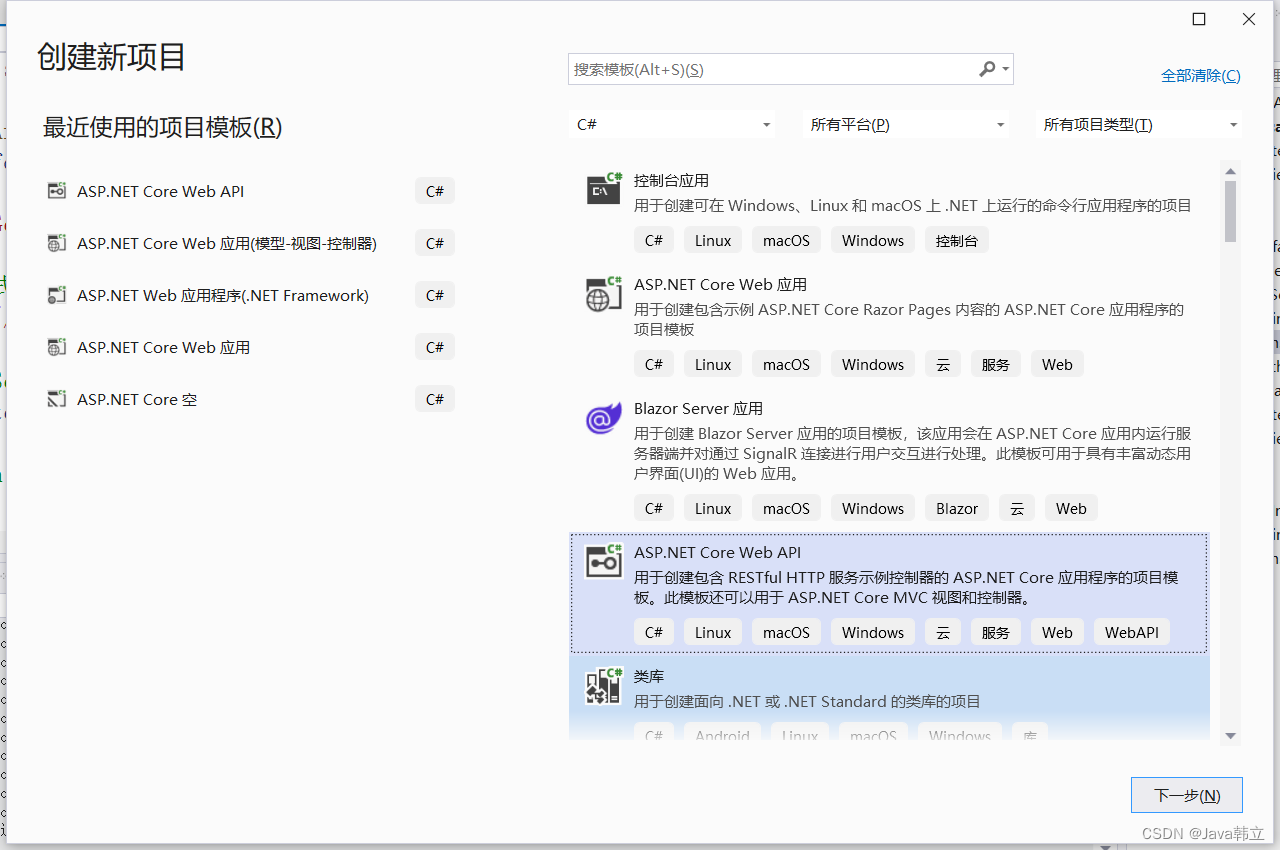Click the macOS tag under 控制台应用
The width and height of the screenshot is (1280, 850).
pyautogui.click(x=786, y=240)
